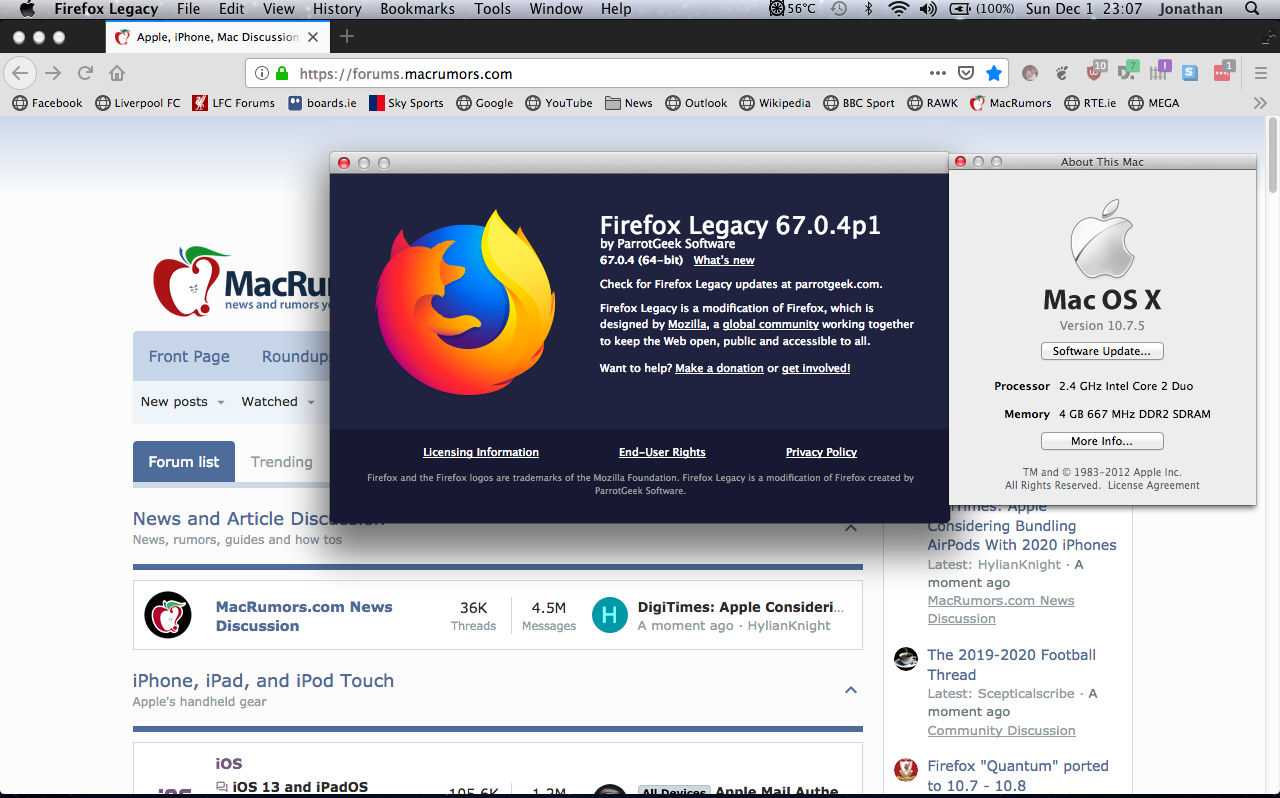The image size is (1280, 798).
Task: Click the "What's new" link in About Firefox
Action: pos(724,260)
